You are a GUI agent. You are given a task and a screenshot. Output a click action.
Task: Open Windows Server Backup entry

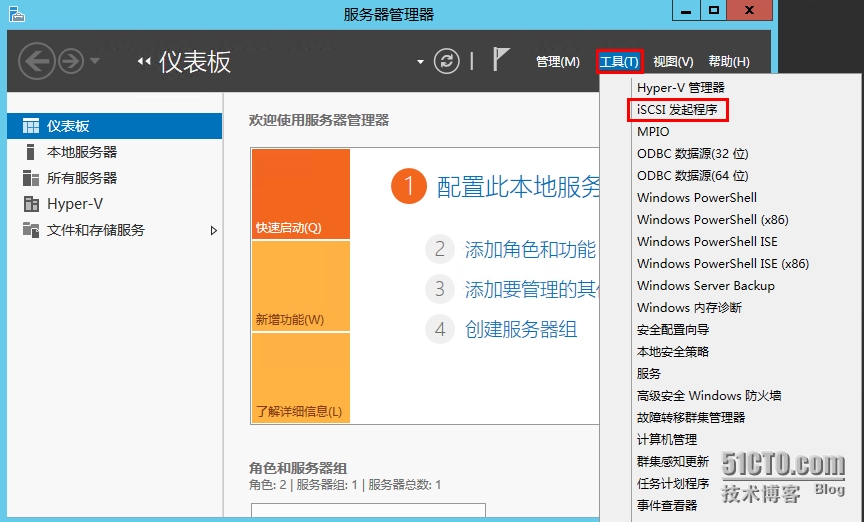pyautogui.click(x=706, y=286)
